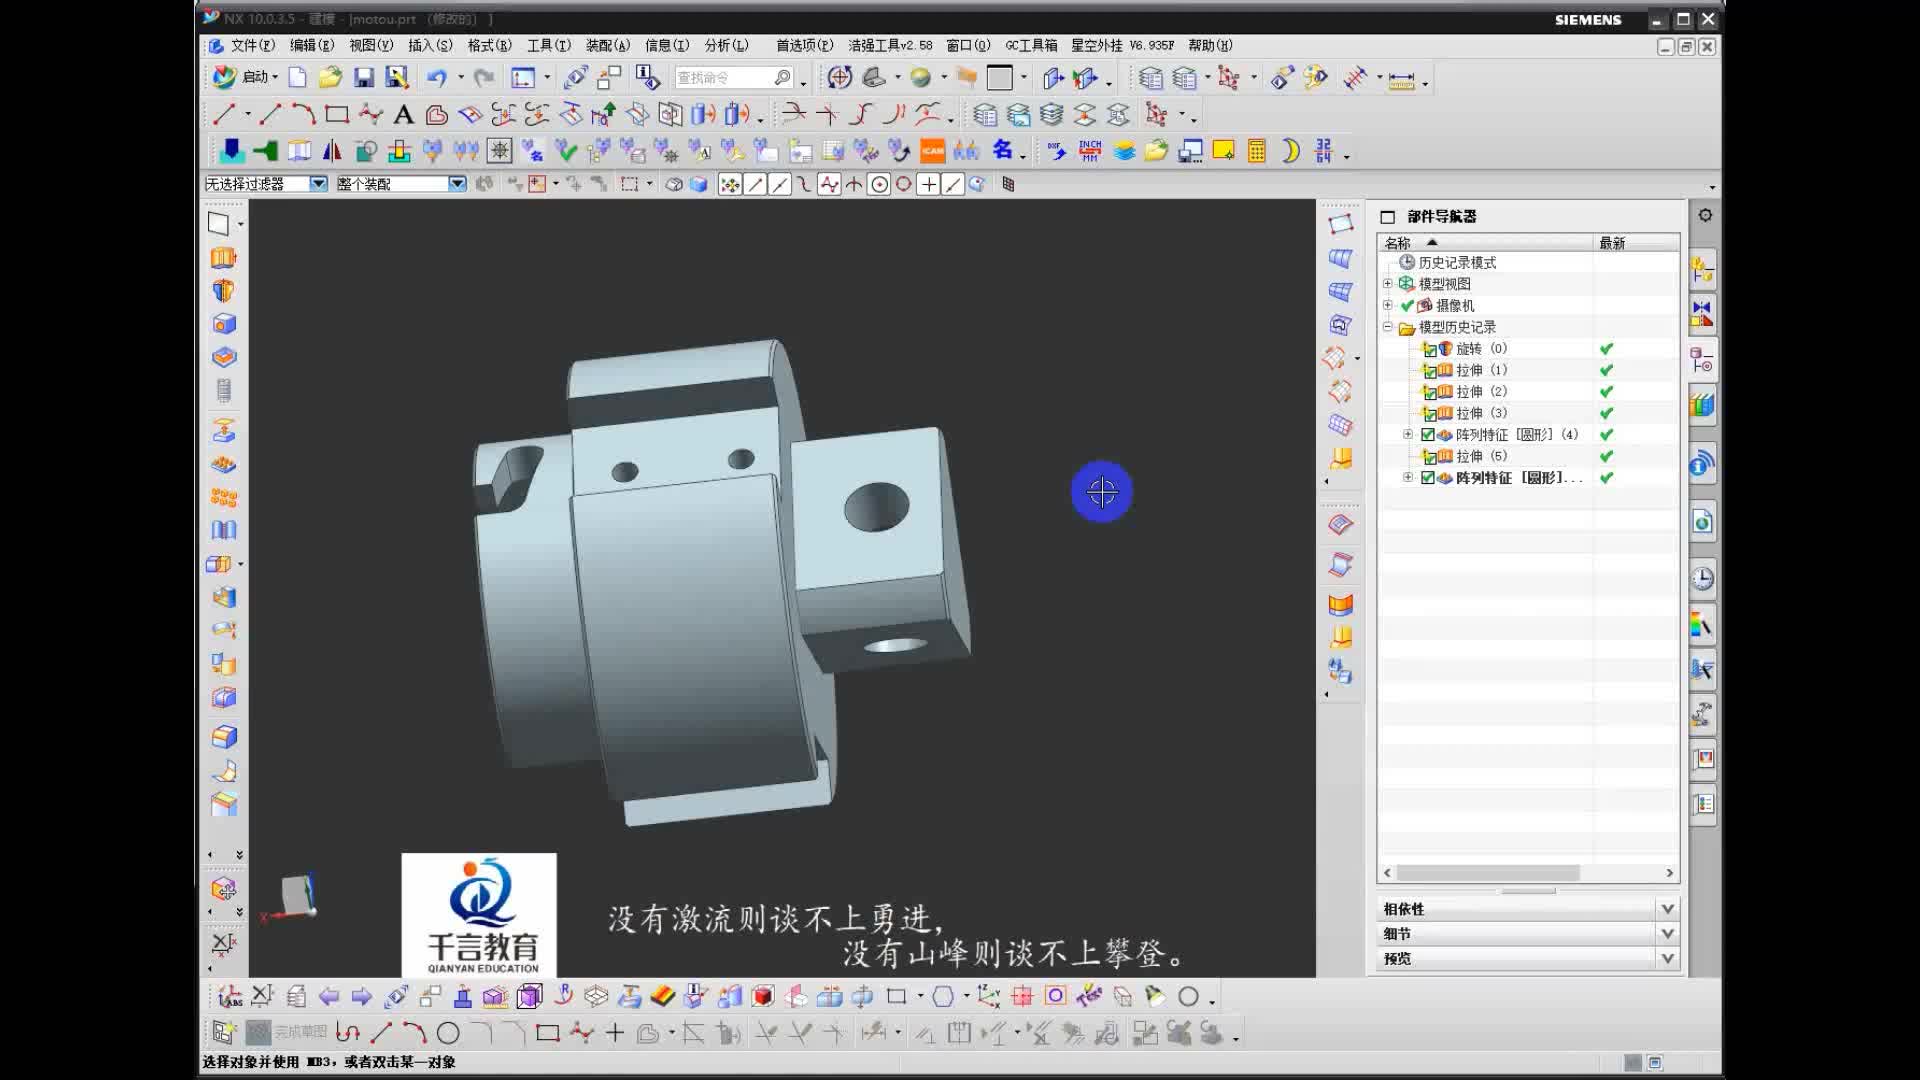
Task: Uncheck the 拉伸 (5) feature checkbox
Action: [x=1430, y=458]
